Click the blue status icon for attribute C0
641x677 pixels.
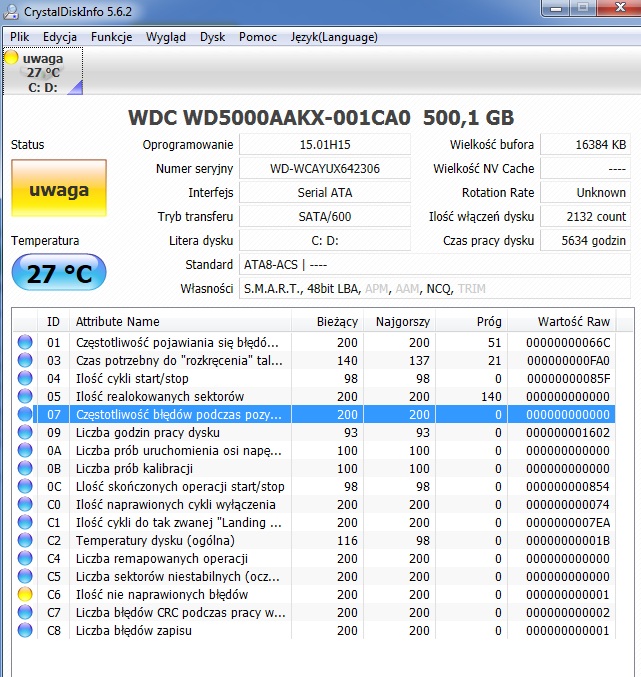click(25, 504)
